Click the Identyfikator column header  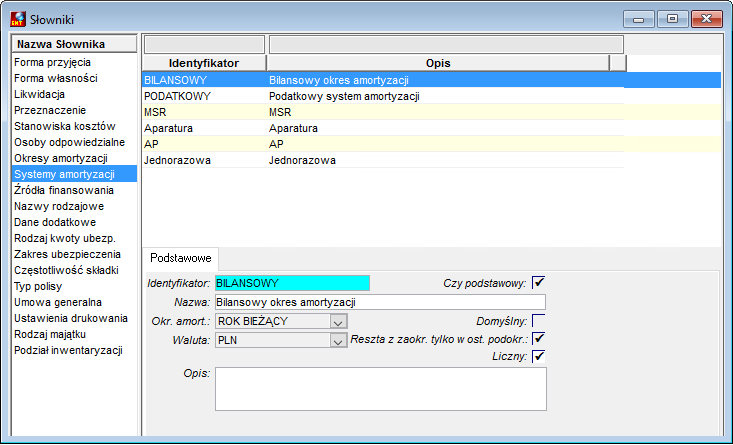(204, 63)
